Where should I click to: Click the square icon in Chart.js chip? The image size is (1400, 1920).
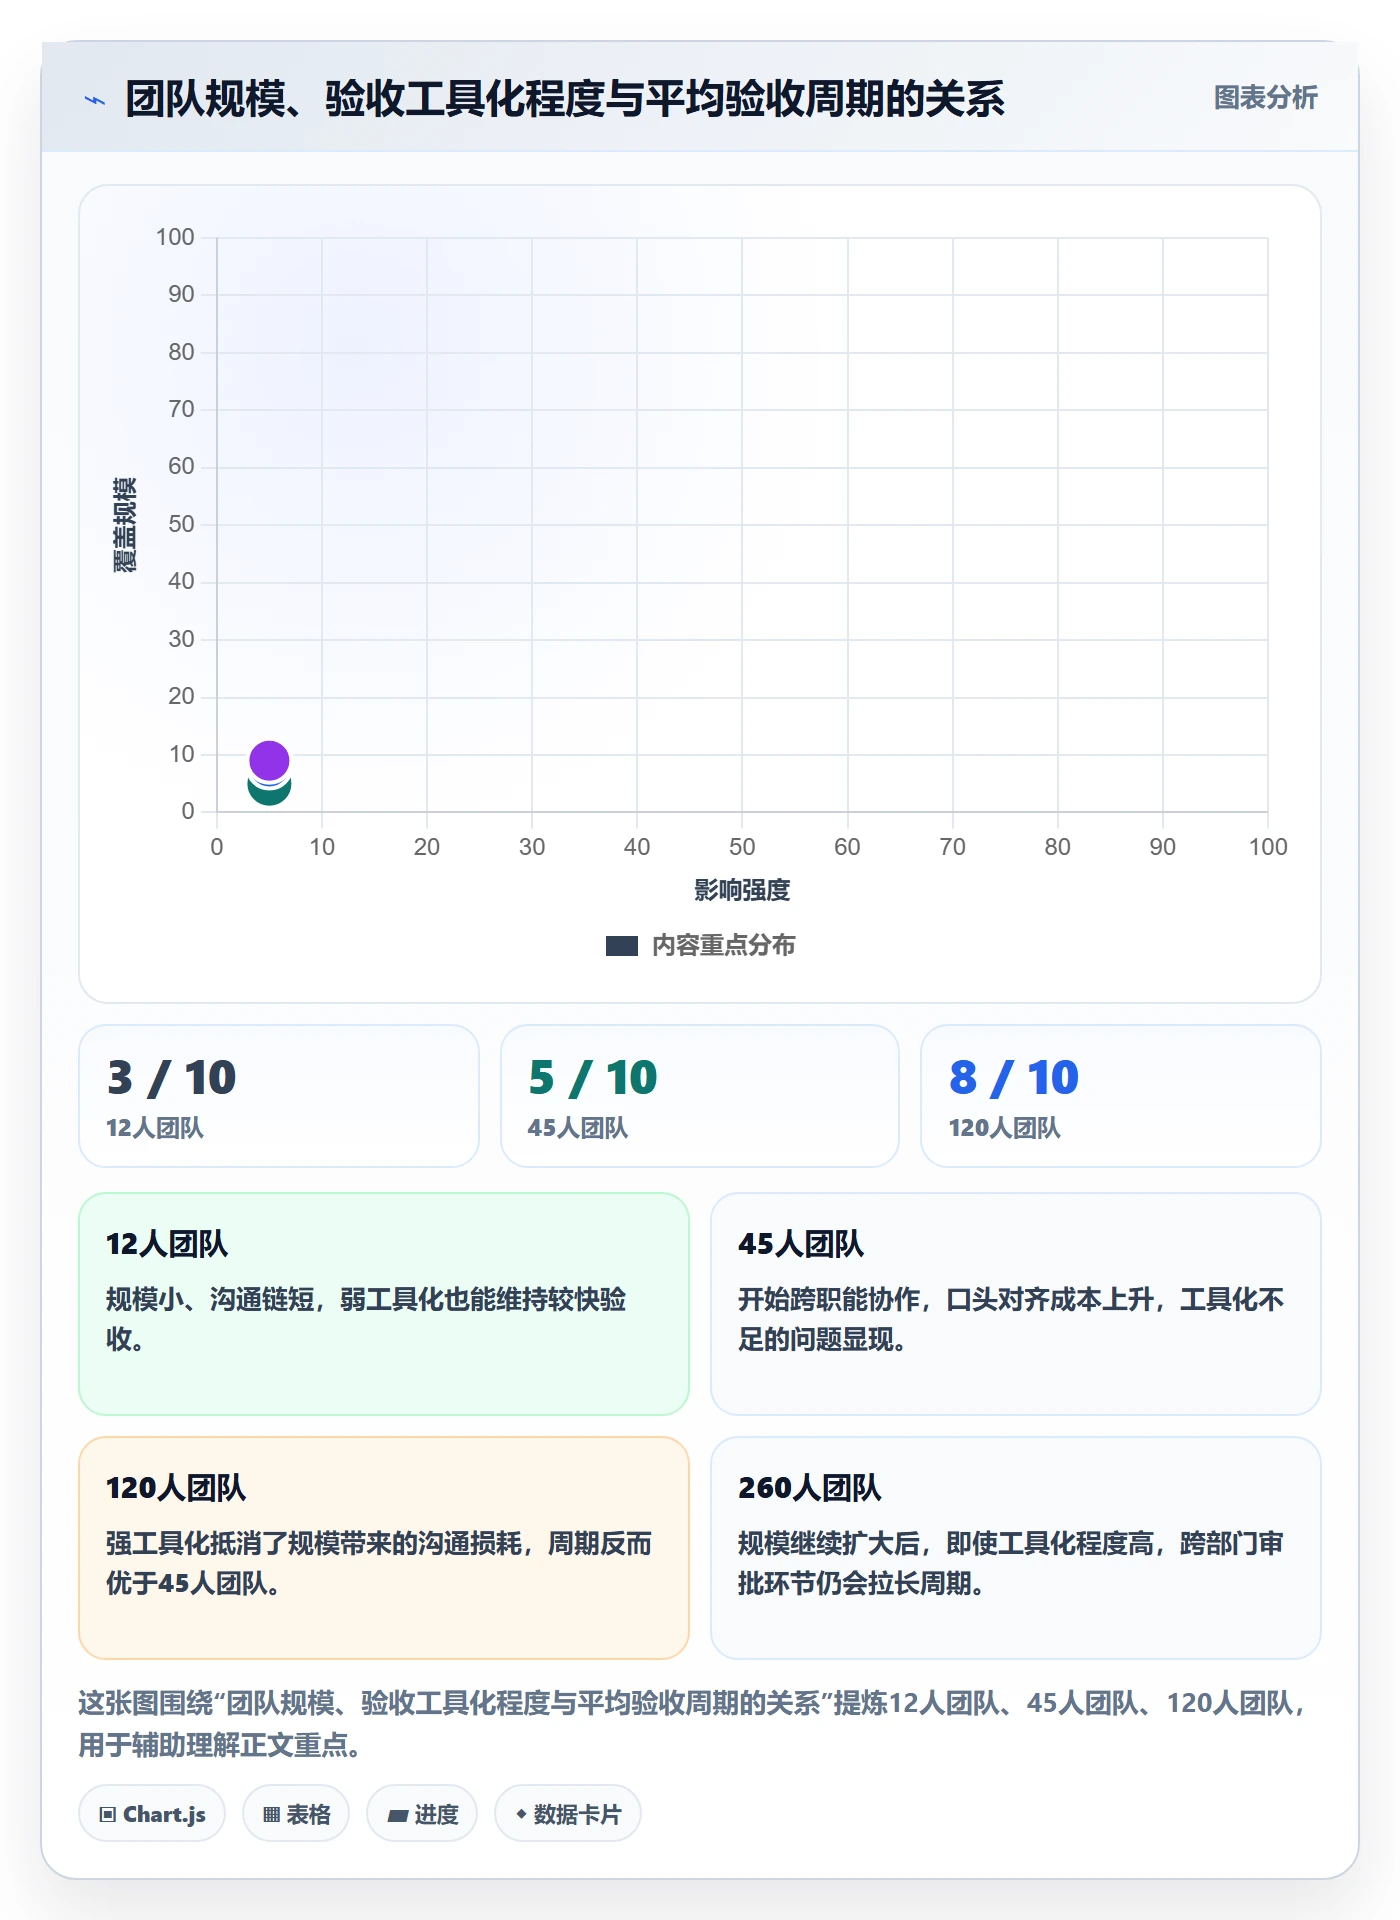[x=108, y=1815]
